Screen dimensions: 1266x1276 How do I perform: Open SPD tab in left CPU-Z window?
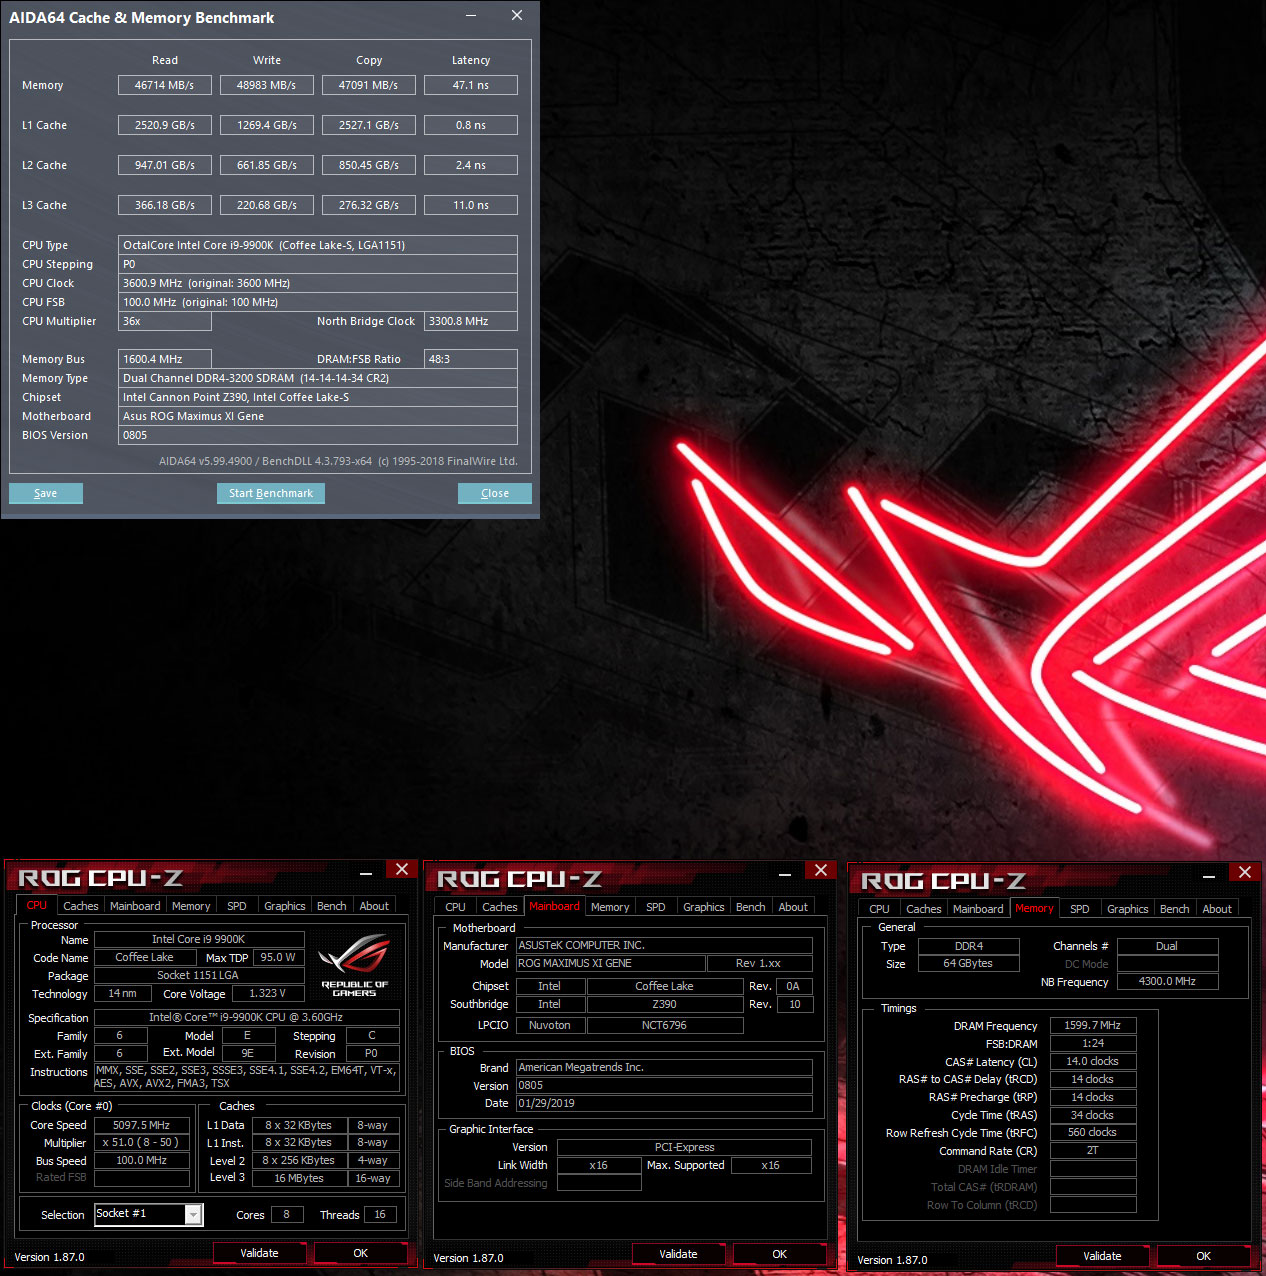click(237, 906)
